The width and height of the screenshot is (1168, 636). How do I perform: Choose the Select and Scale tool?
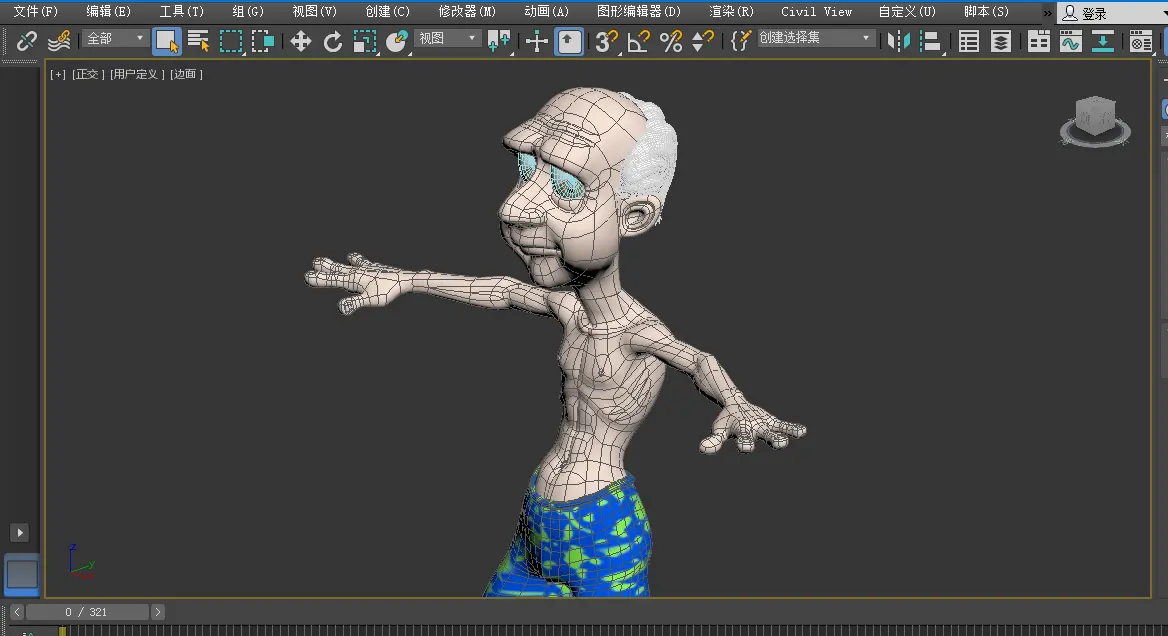click(365, 41)
